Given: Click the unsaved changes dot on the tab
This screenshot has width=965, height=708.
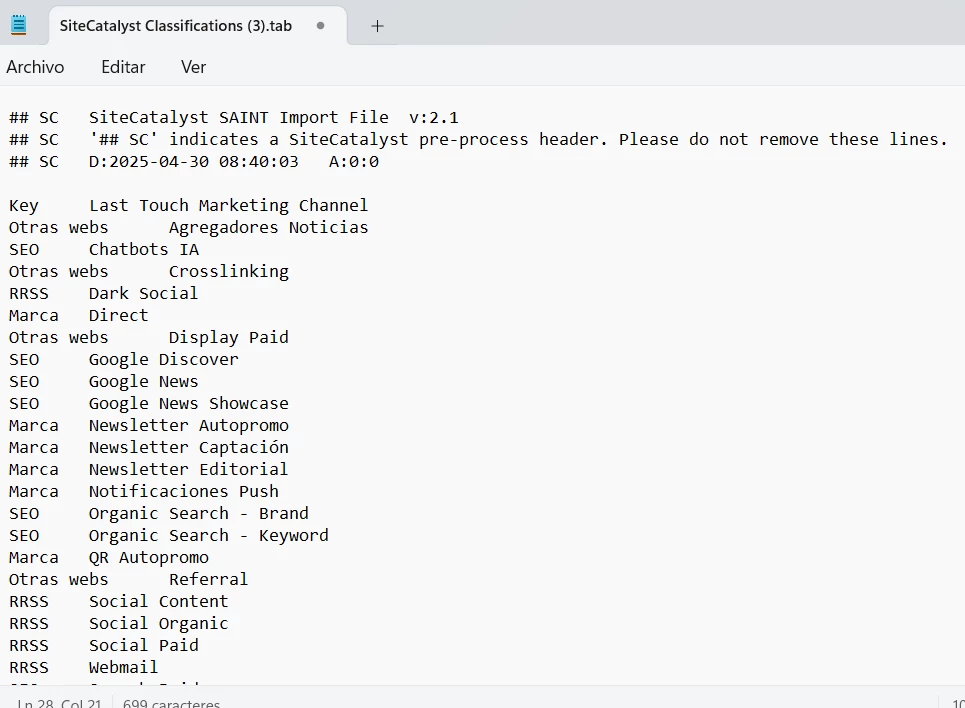Looking at the screenshot, I should pyautogui.click(x=320, y=26).
